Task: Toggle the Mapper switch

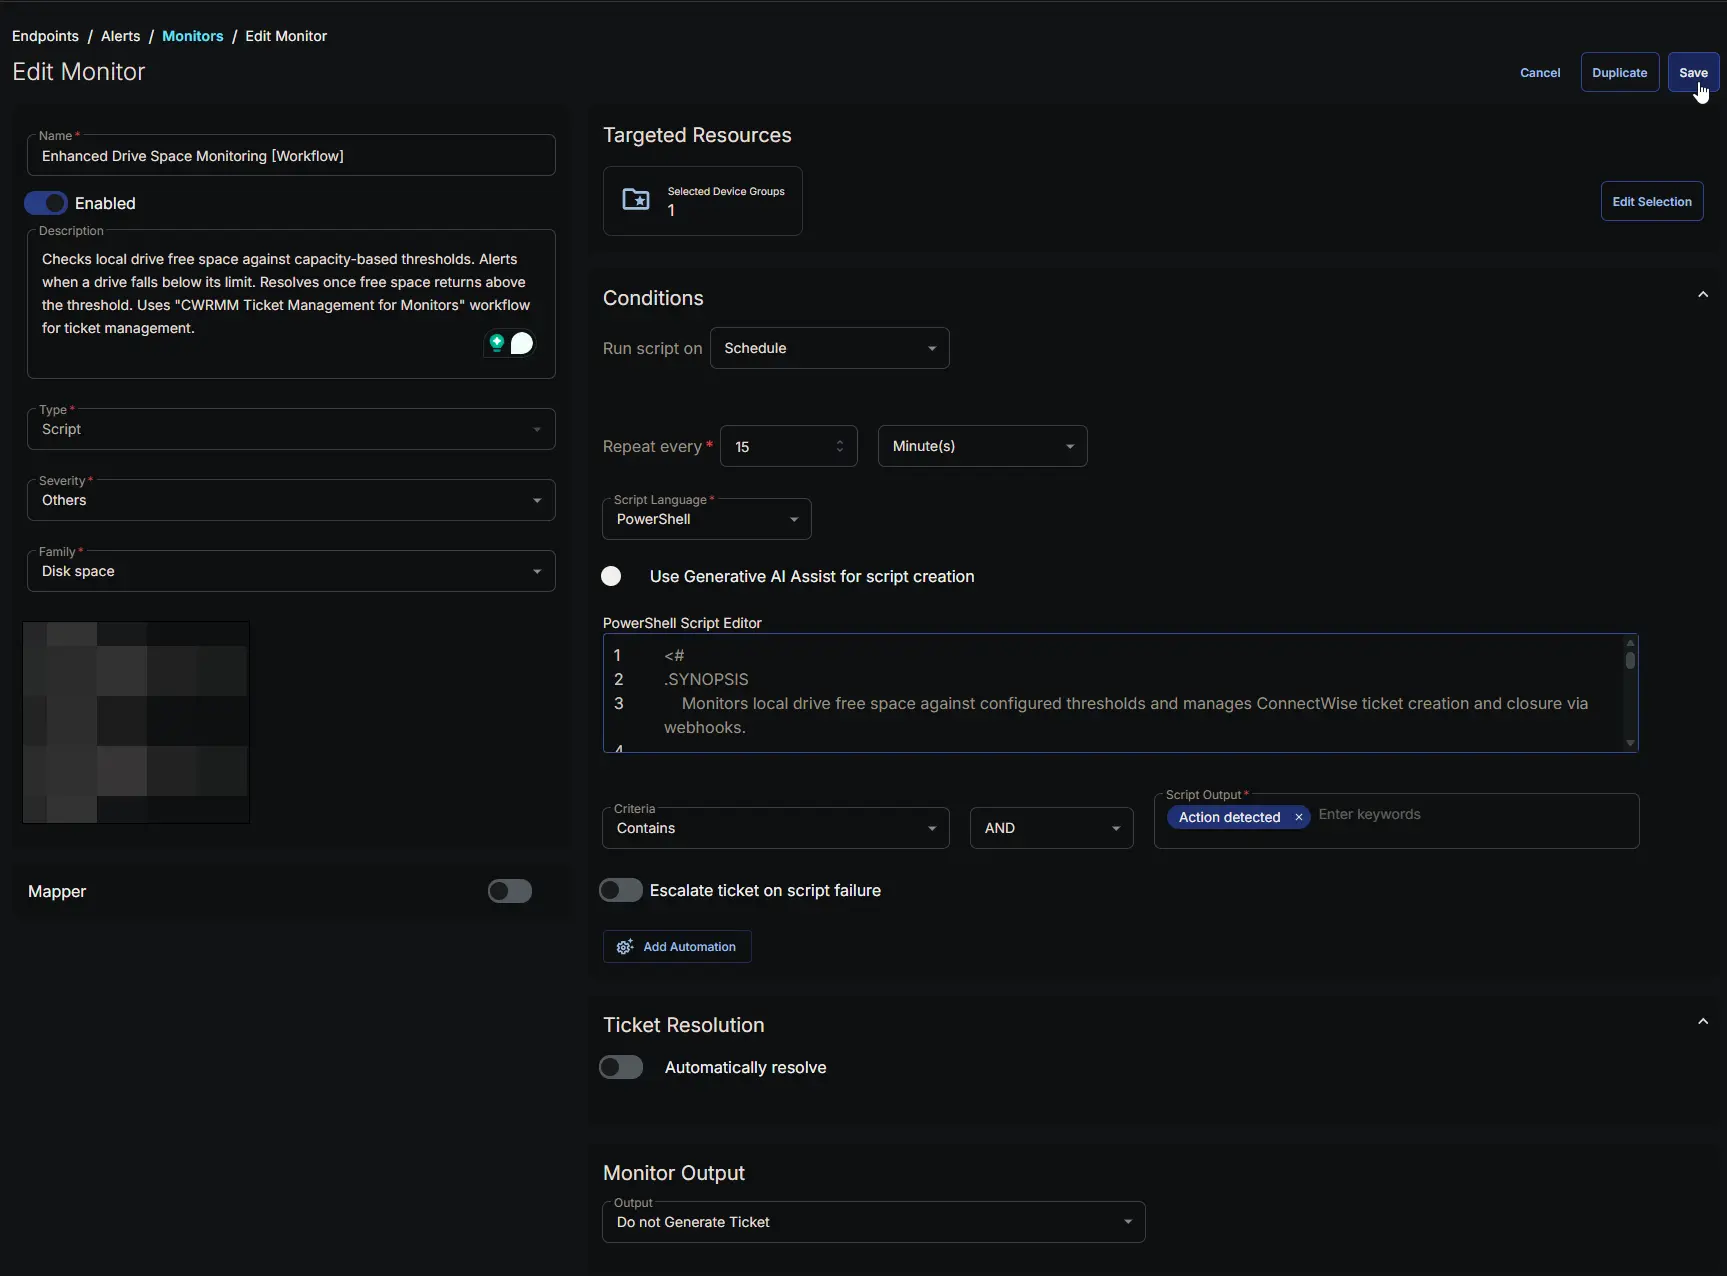Action: pyautogui.click(x=510, y=891)
